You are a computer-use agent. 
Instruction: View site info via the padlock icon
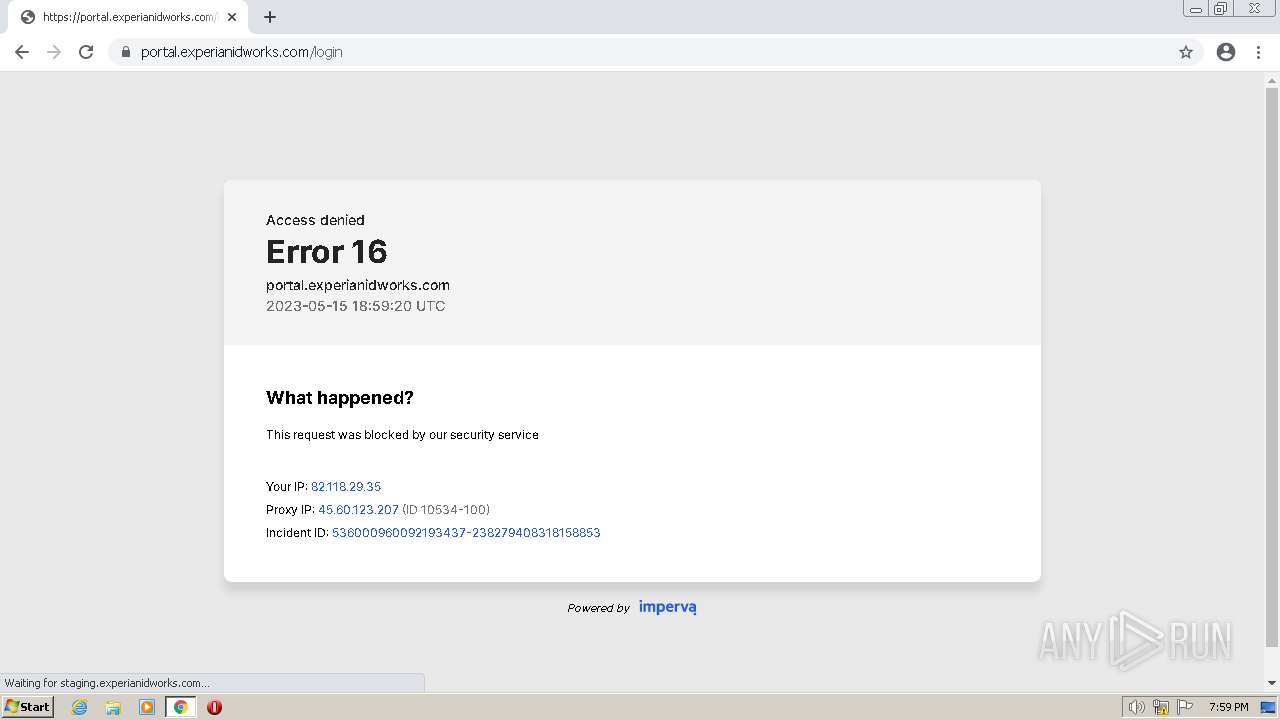[x=126, y=52]
